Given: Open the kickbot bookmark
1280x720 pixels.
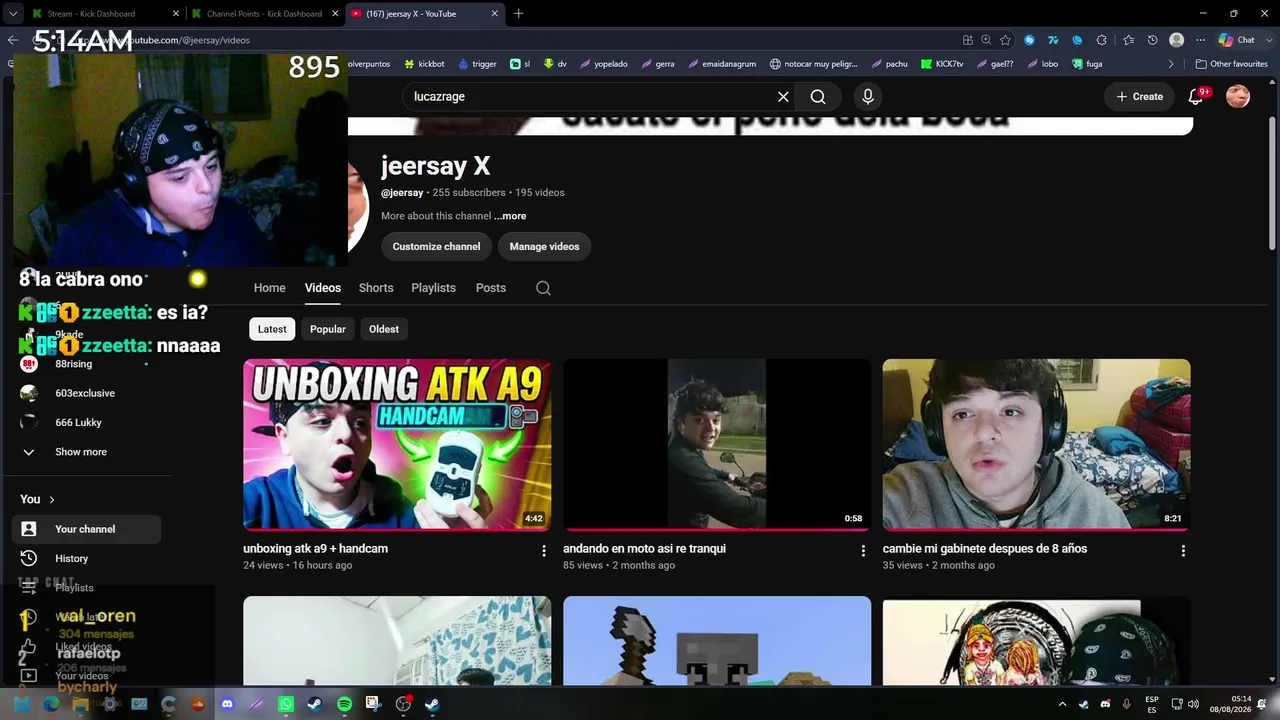Looking at the screenshot, I should 424,64.
